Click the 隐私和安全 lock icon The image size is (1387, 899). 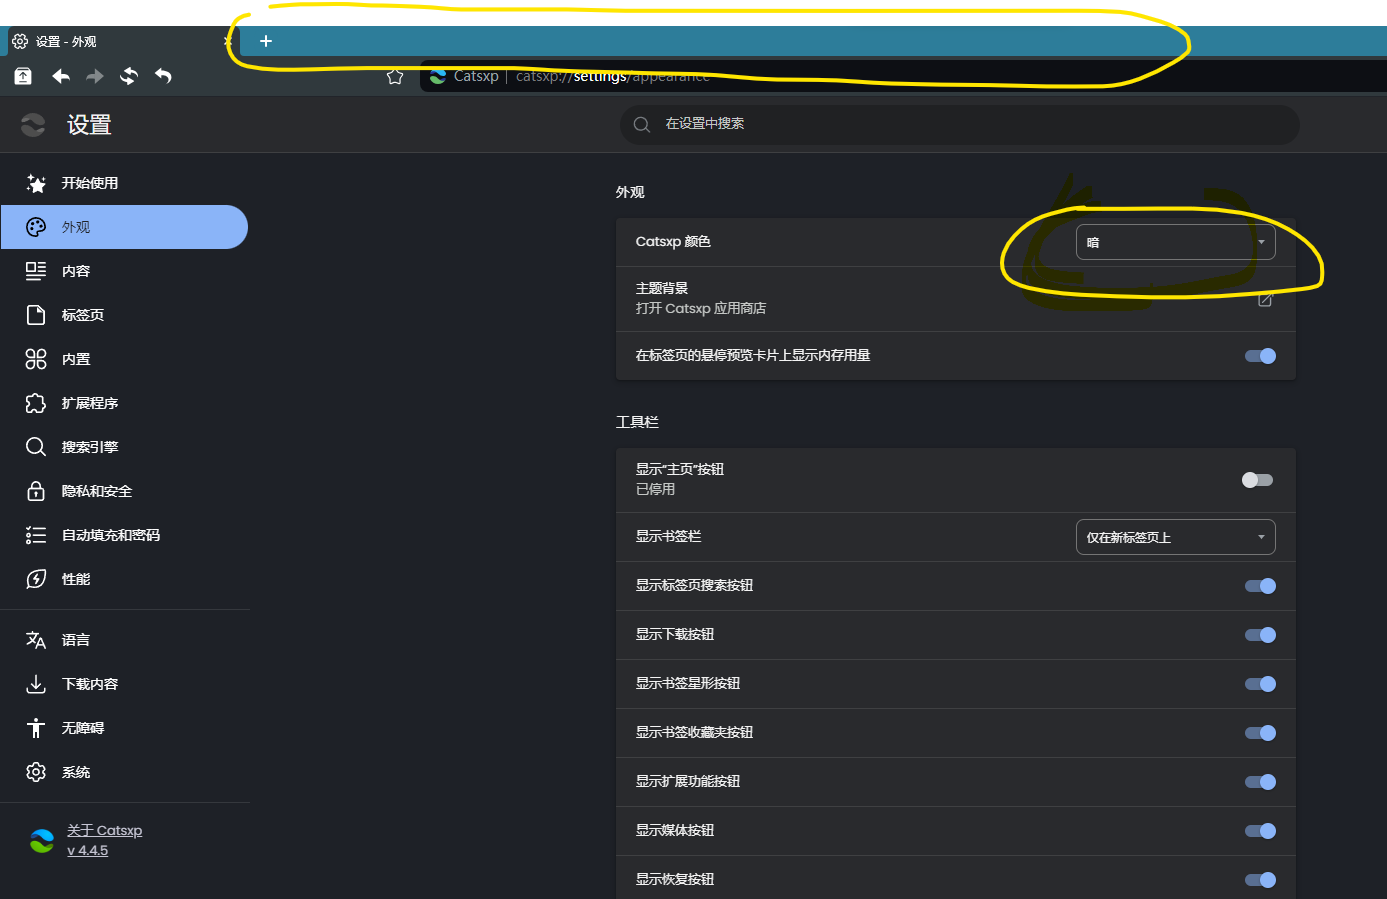(36, 491)
